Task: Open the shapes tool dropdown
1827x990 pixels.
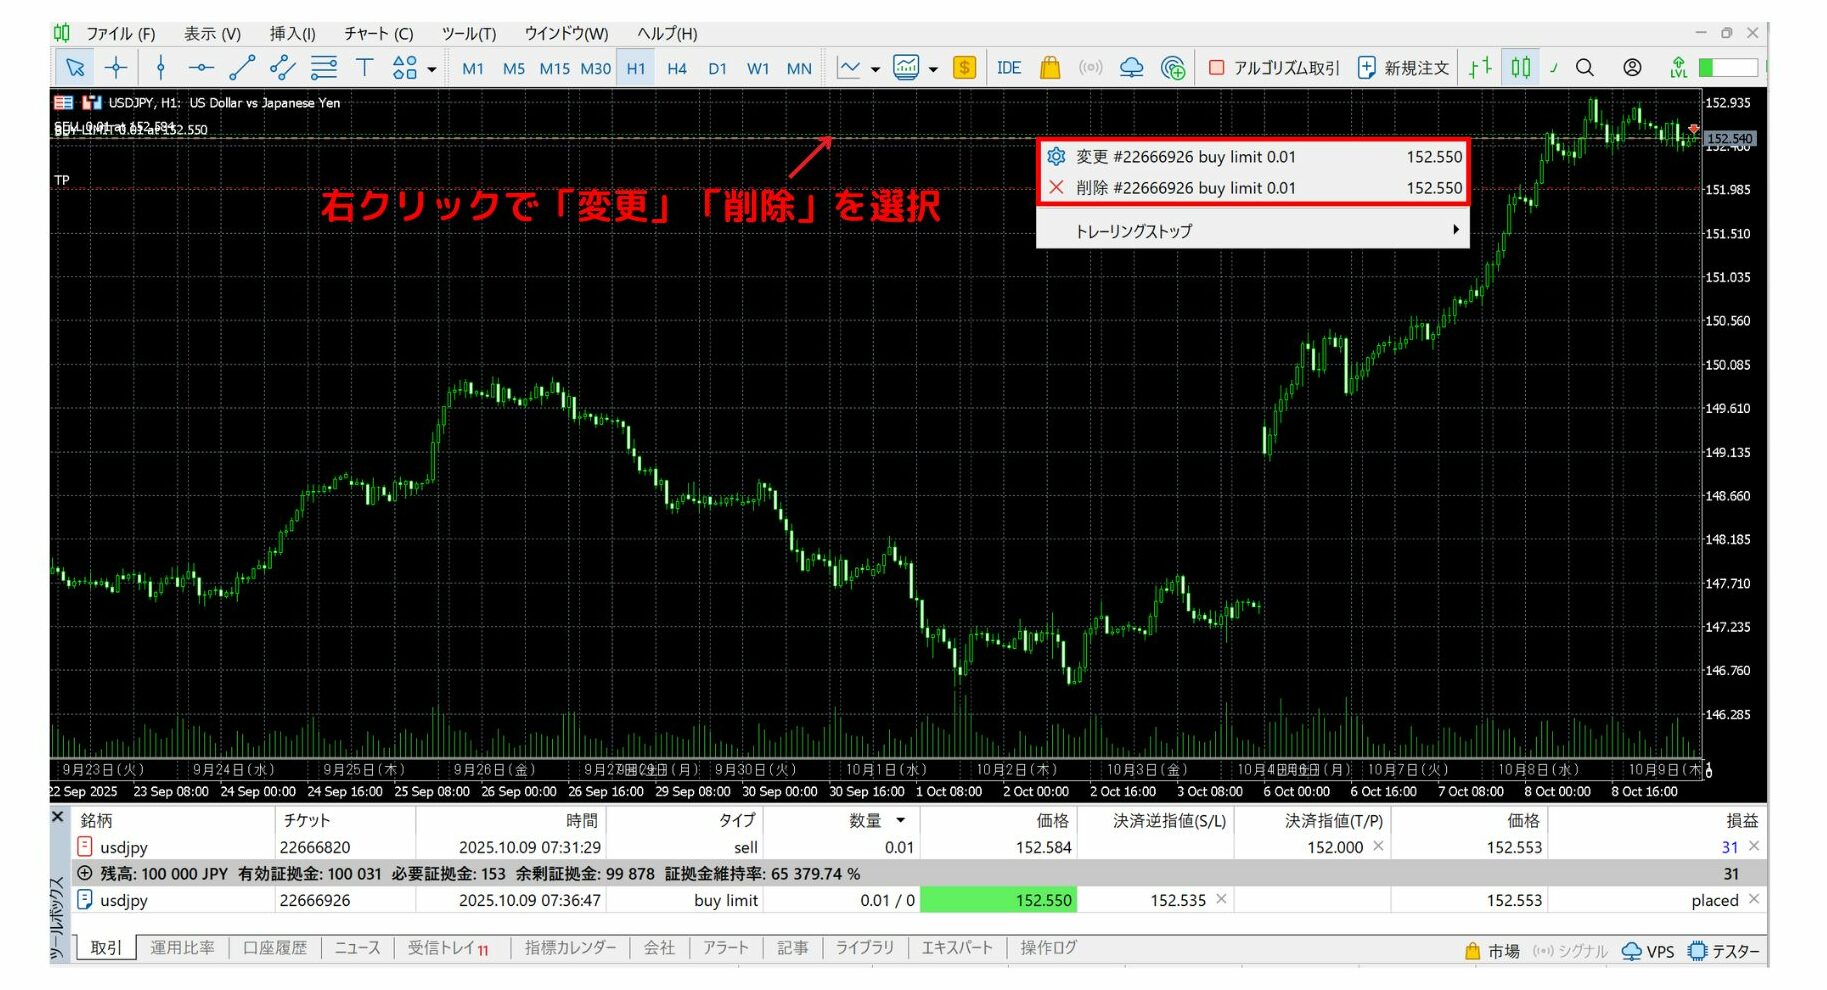Action: (430, 70)
